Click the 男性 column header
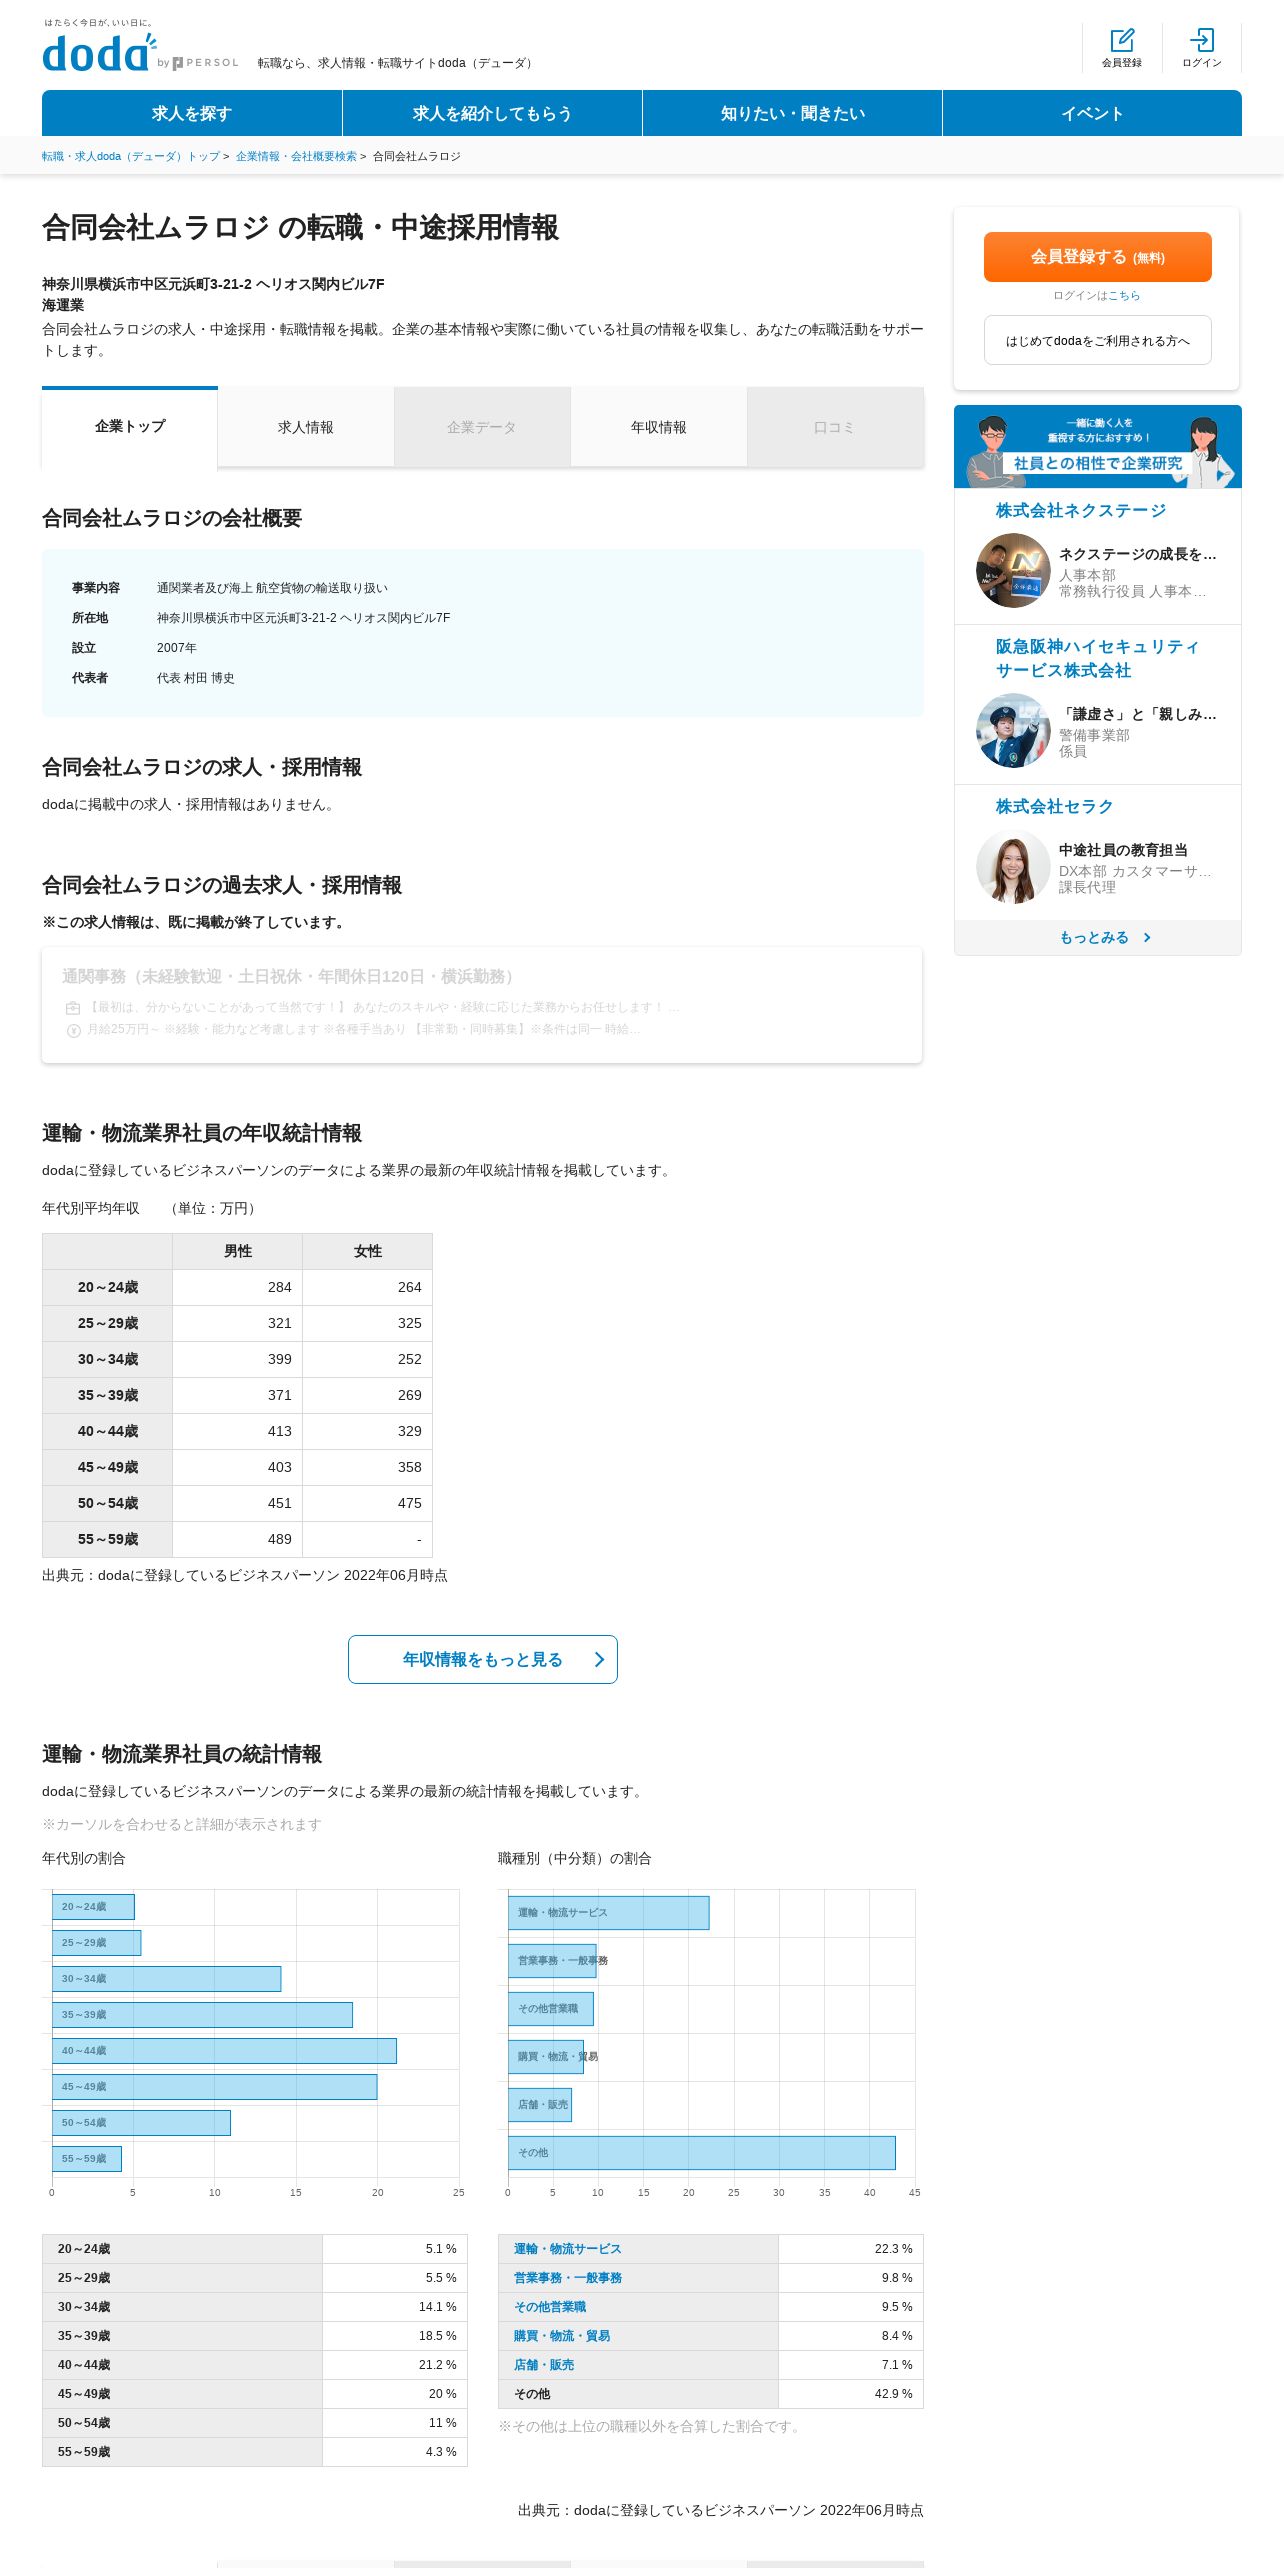1284x2568 pixels. 238,1252
